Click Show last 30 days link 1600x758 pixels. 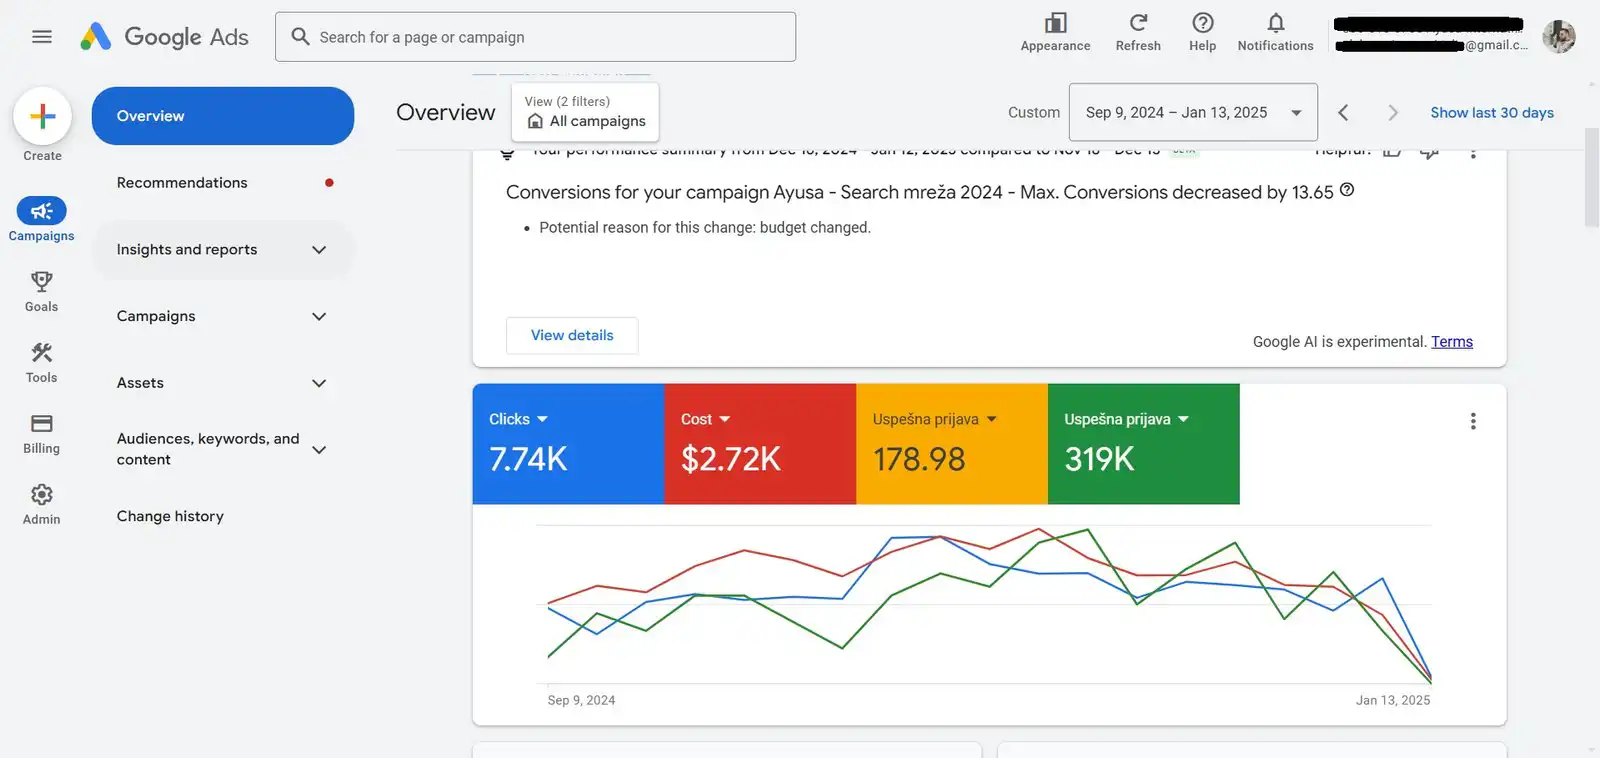tap(1491, 113)
